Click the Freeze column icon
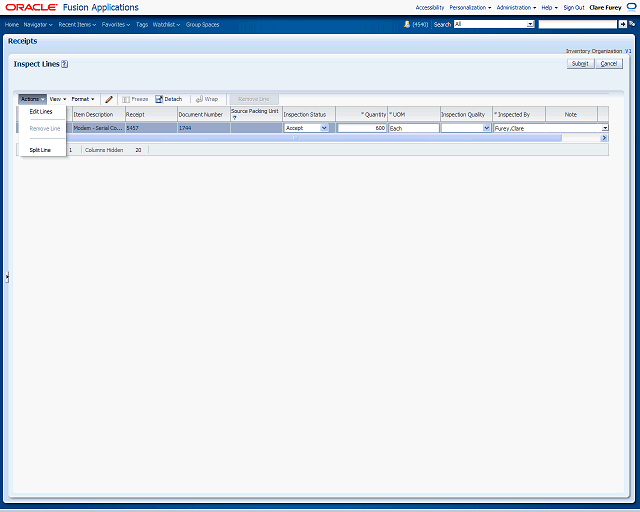640x512 pixels. click(135, 99)
